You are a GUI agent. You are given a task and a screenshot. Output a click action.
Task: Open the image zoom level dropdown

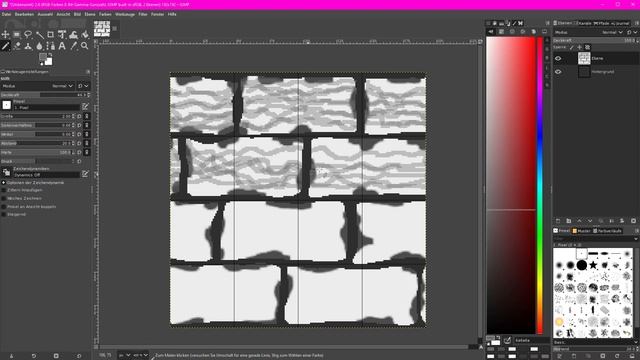140,355
